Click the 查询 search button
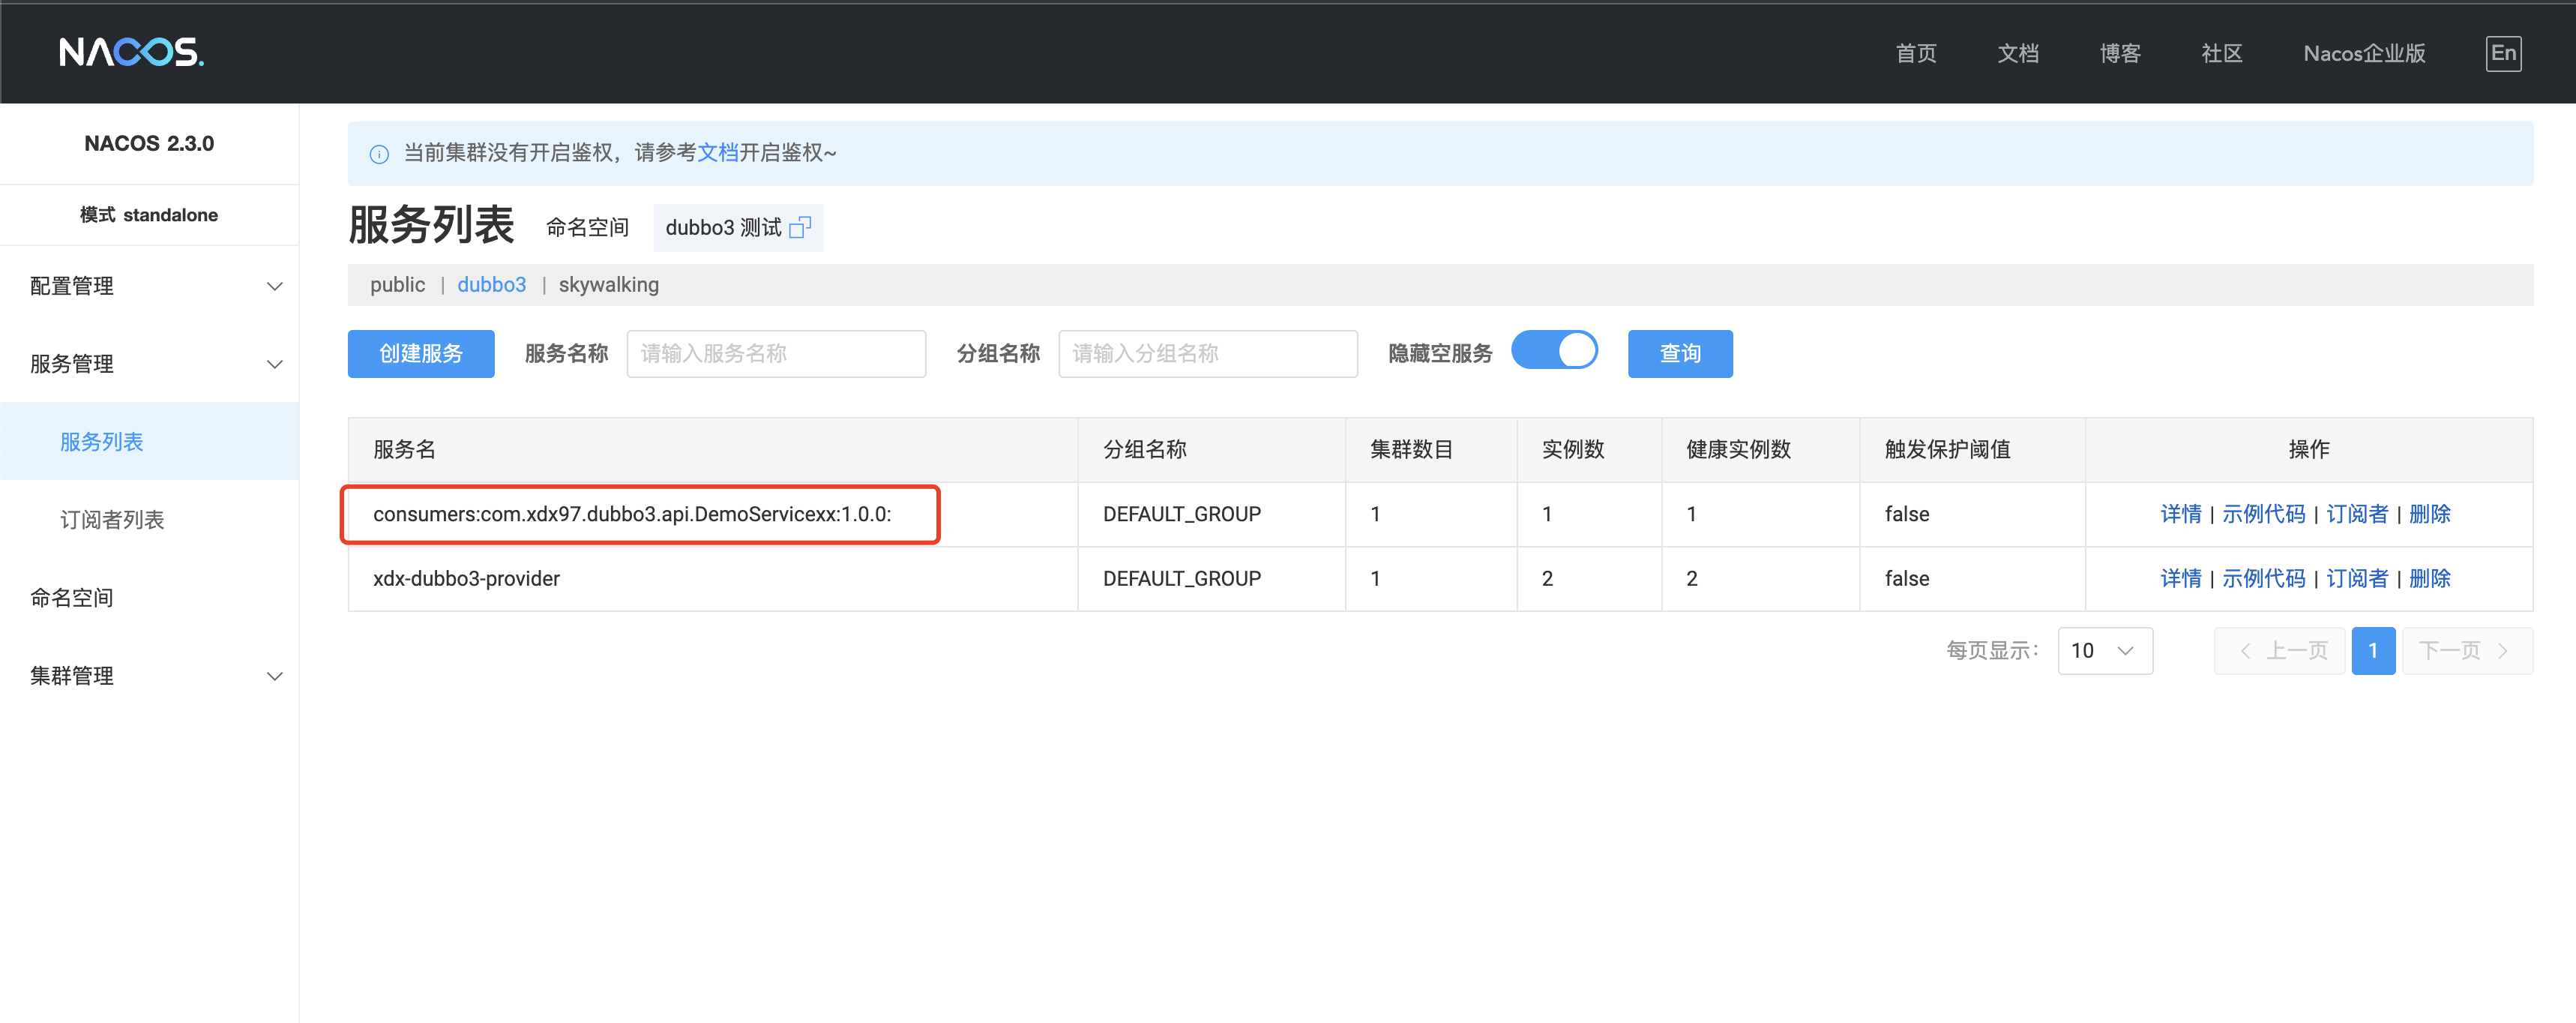The image size is (2576, 1023). point(1679,354)
